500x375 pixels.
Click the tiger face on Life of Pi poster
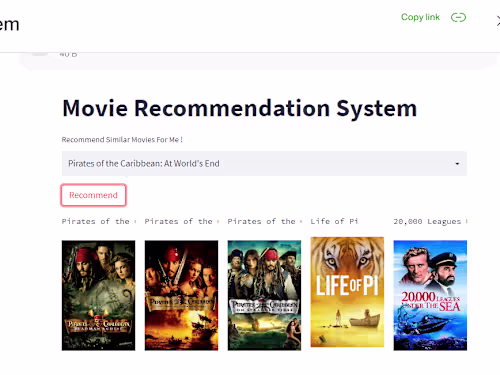[x=347, y=257]
